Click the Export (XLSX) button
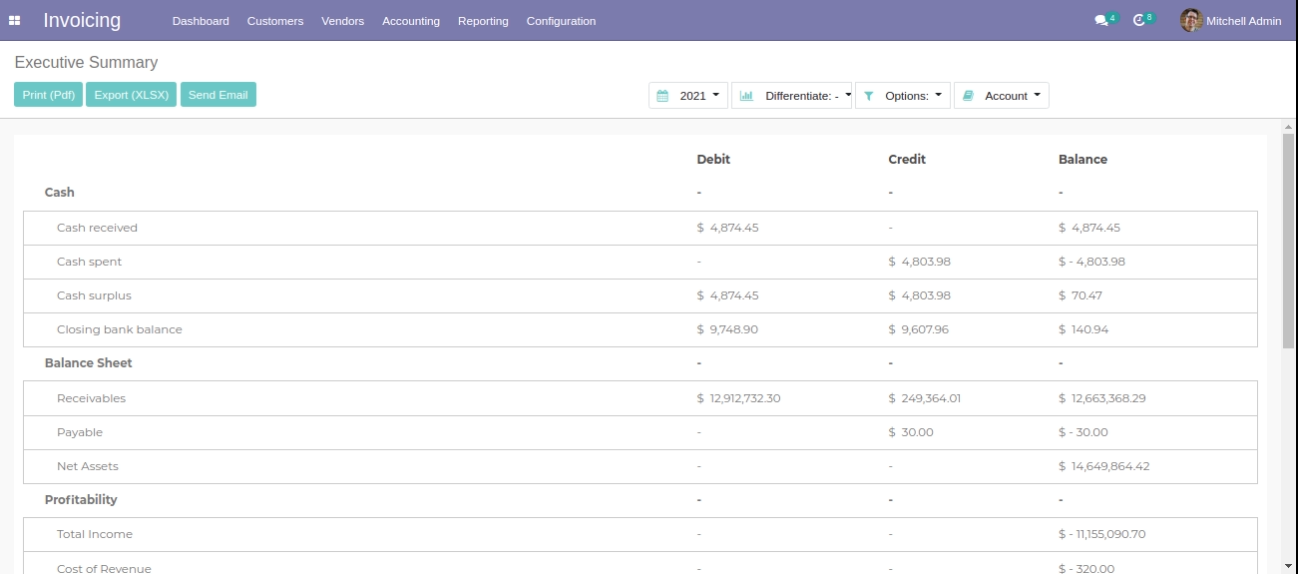The height and width of the screenshot is (574, 1298). (131, 95)
